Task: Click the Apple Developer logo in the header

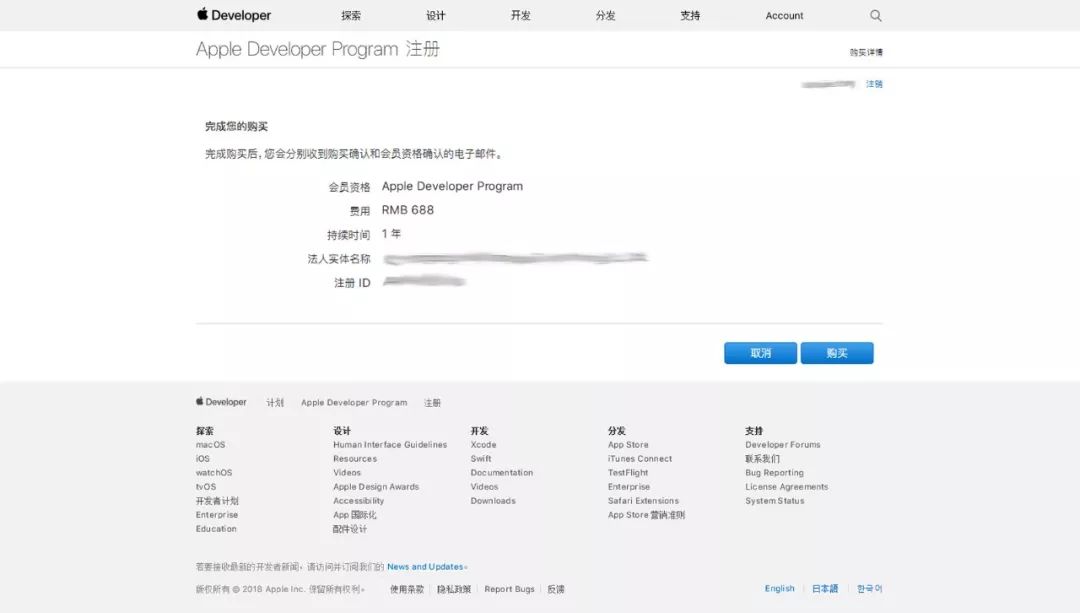Action: 232,15
